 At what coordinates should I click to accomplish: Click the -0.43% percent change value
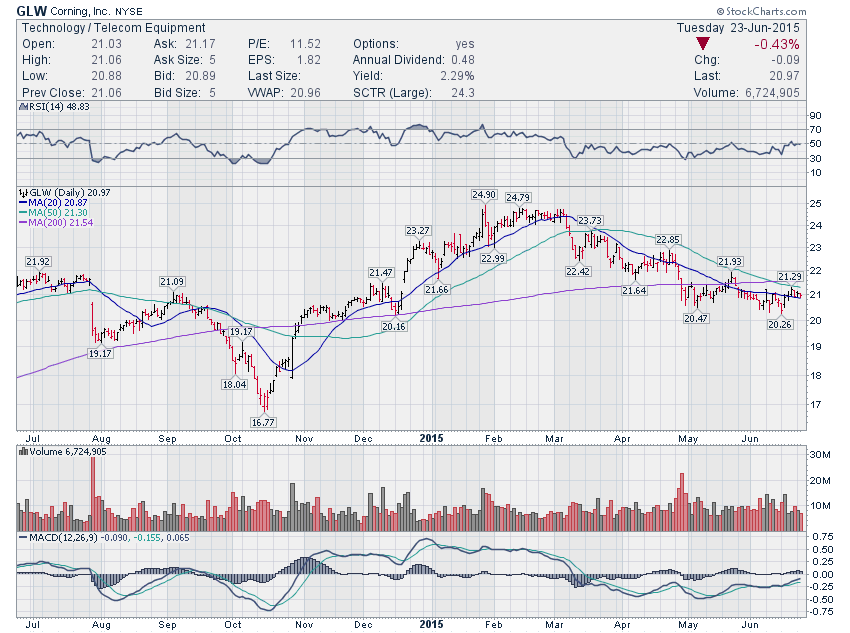point(776,44)
